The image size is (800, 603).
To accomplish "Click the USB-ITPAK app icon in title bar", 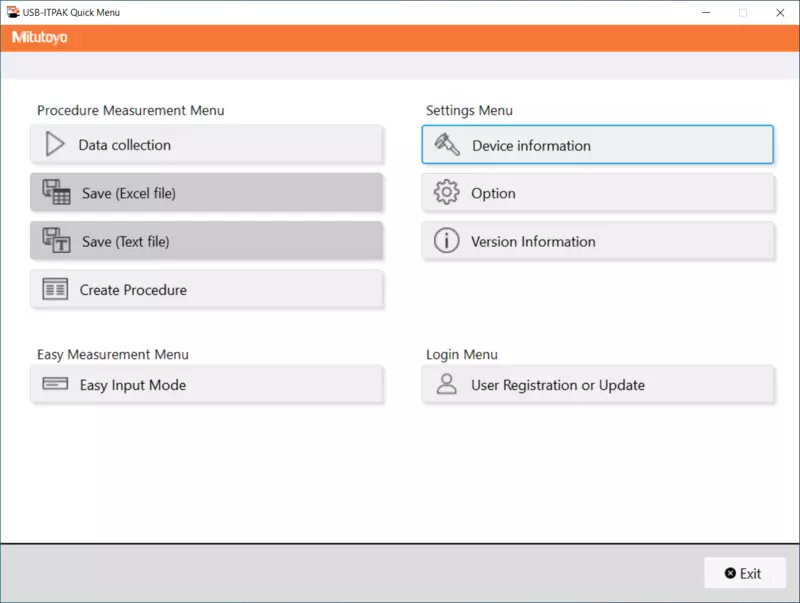I will tap(13, 12).
